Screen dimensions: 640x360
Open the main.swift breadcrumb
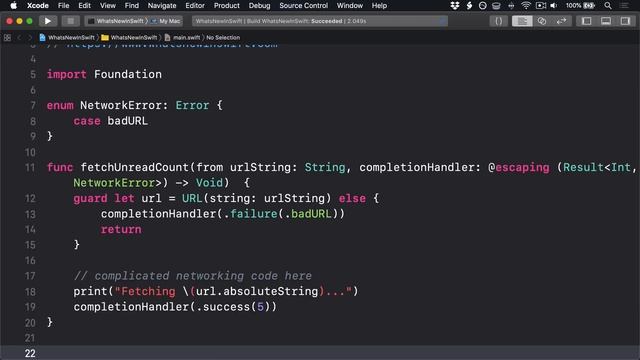click(x=182, y=38)
